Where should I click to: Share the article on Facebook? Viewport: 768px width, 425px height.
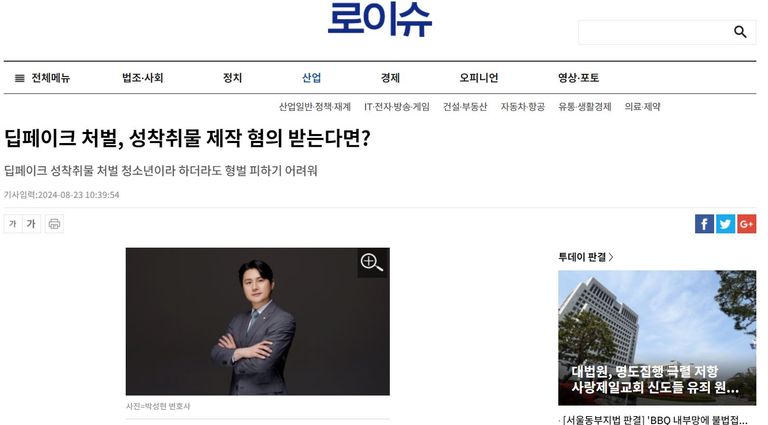[x=704, y=224]
